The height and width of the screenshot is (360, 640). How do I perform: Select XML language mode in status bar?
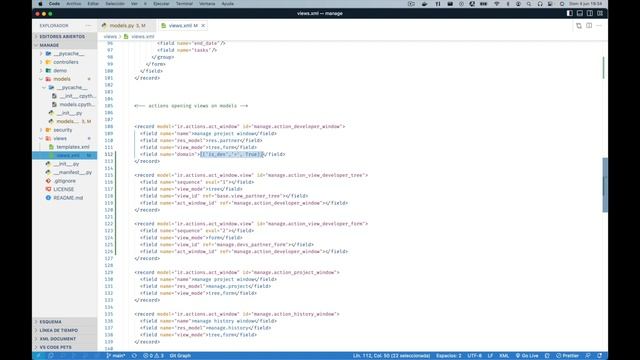(x=504, y=356)
